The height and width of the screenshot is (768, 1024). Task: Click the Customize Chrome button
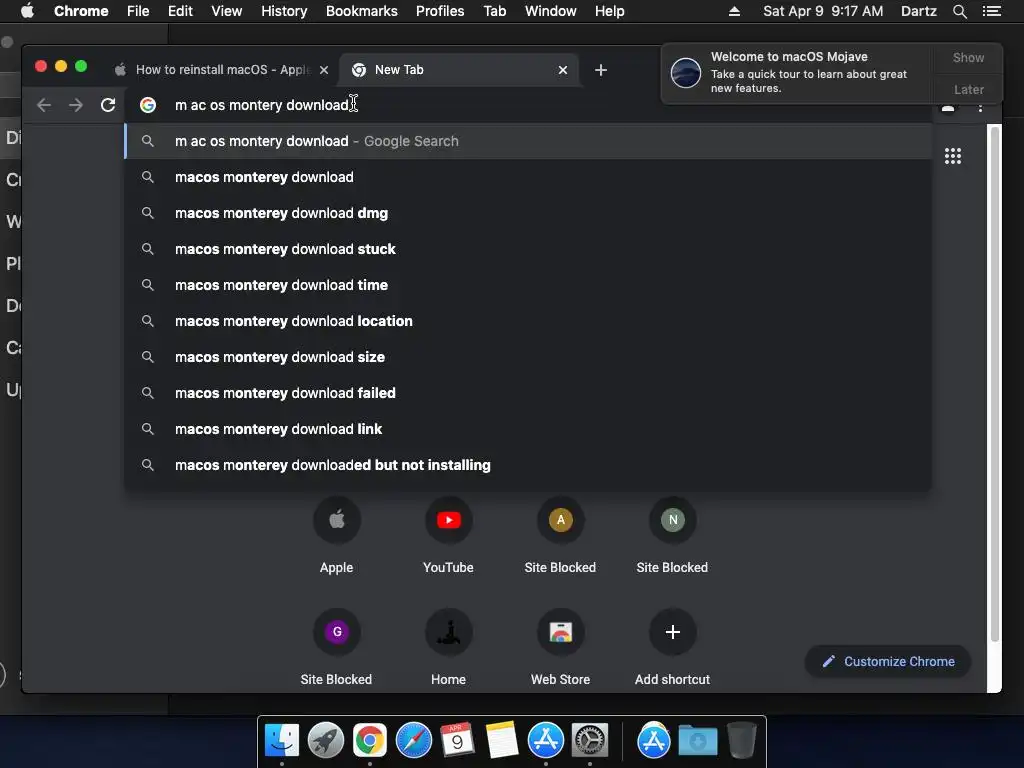889,662
